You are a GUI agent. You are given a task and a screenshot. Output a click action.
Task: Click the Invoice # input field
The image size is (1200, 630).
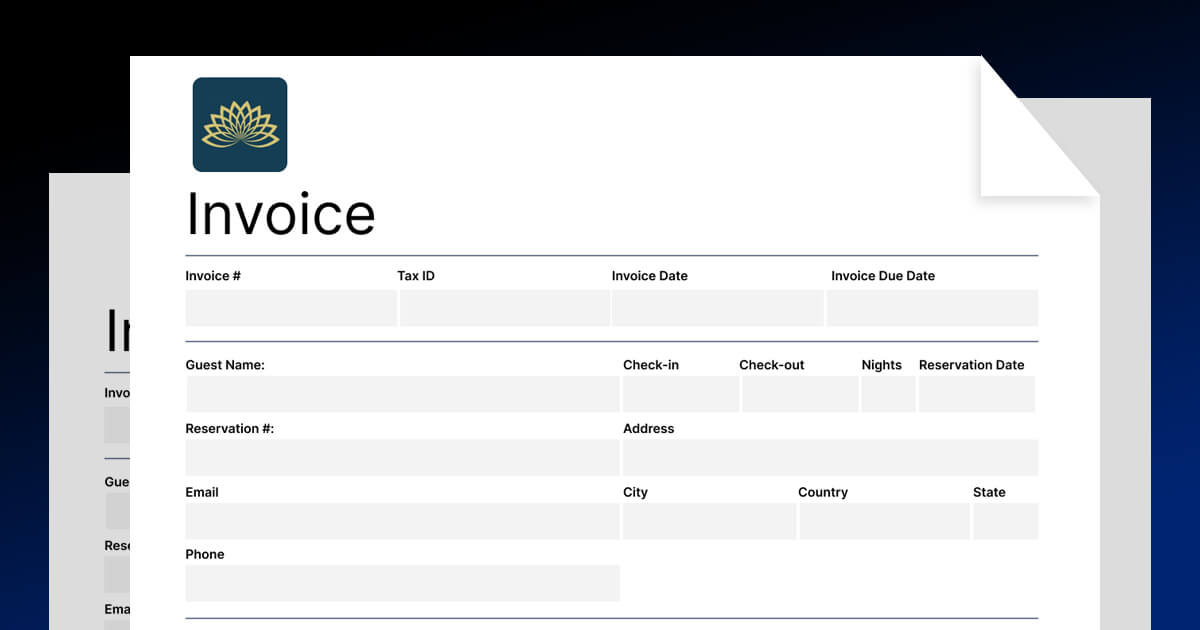coord(291,308)
